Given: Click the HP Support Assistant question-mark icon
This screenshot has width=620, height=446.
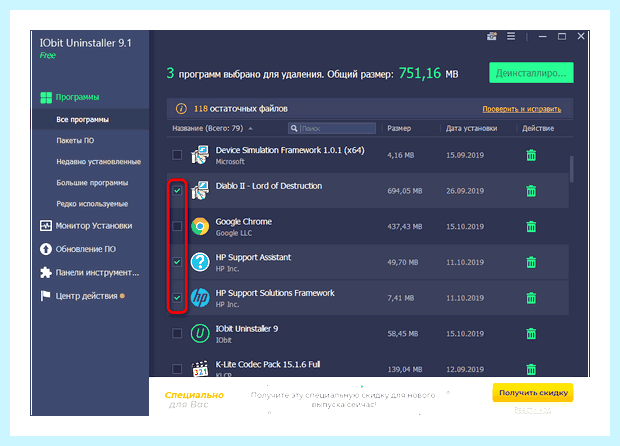Looking at the screenshot, I should [200, 262].
